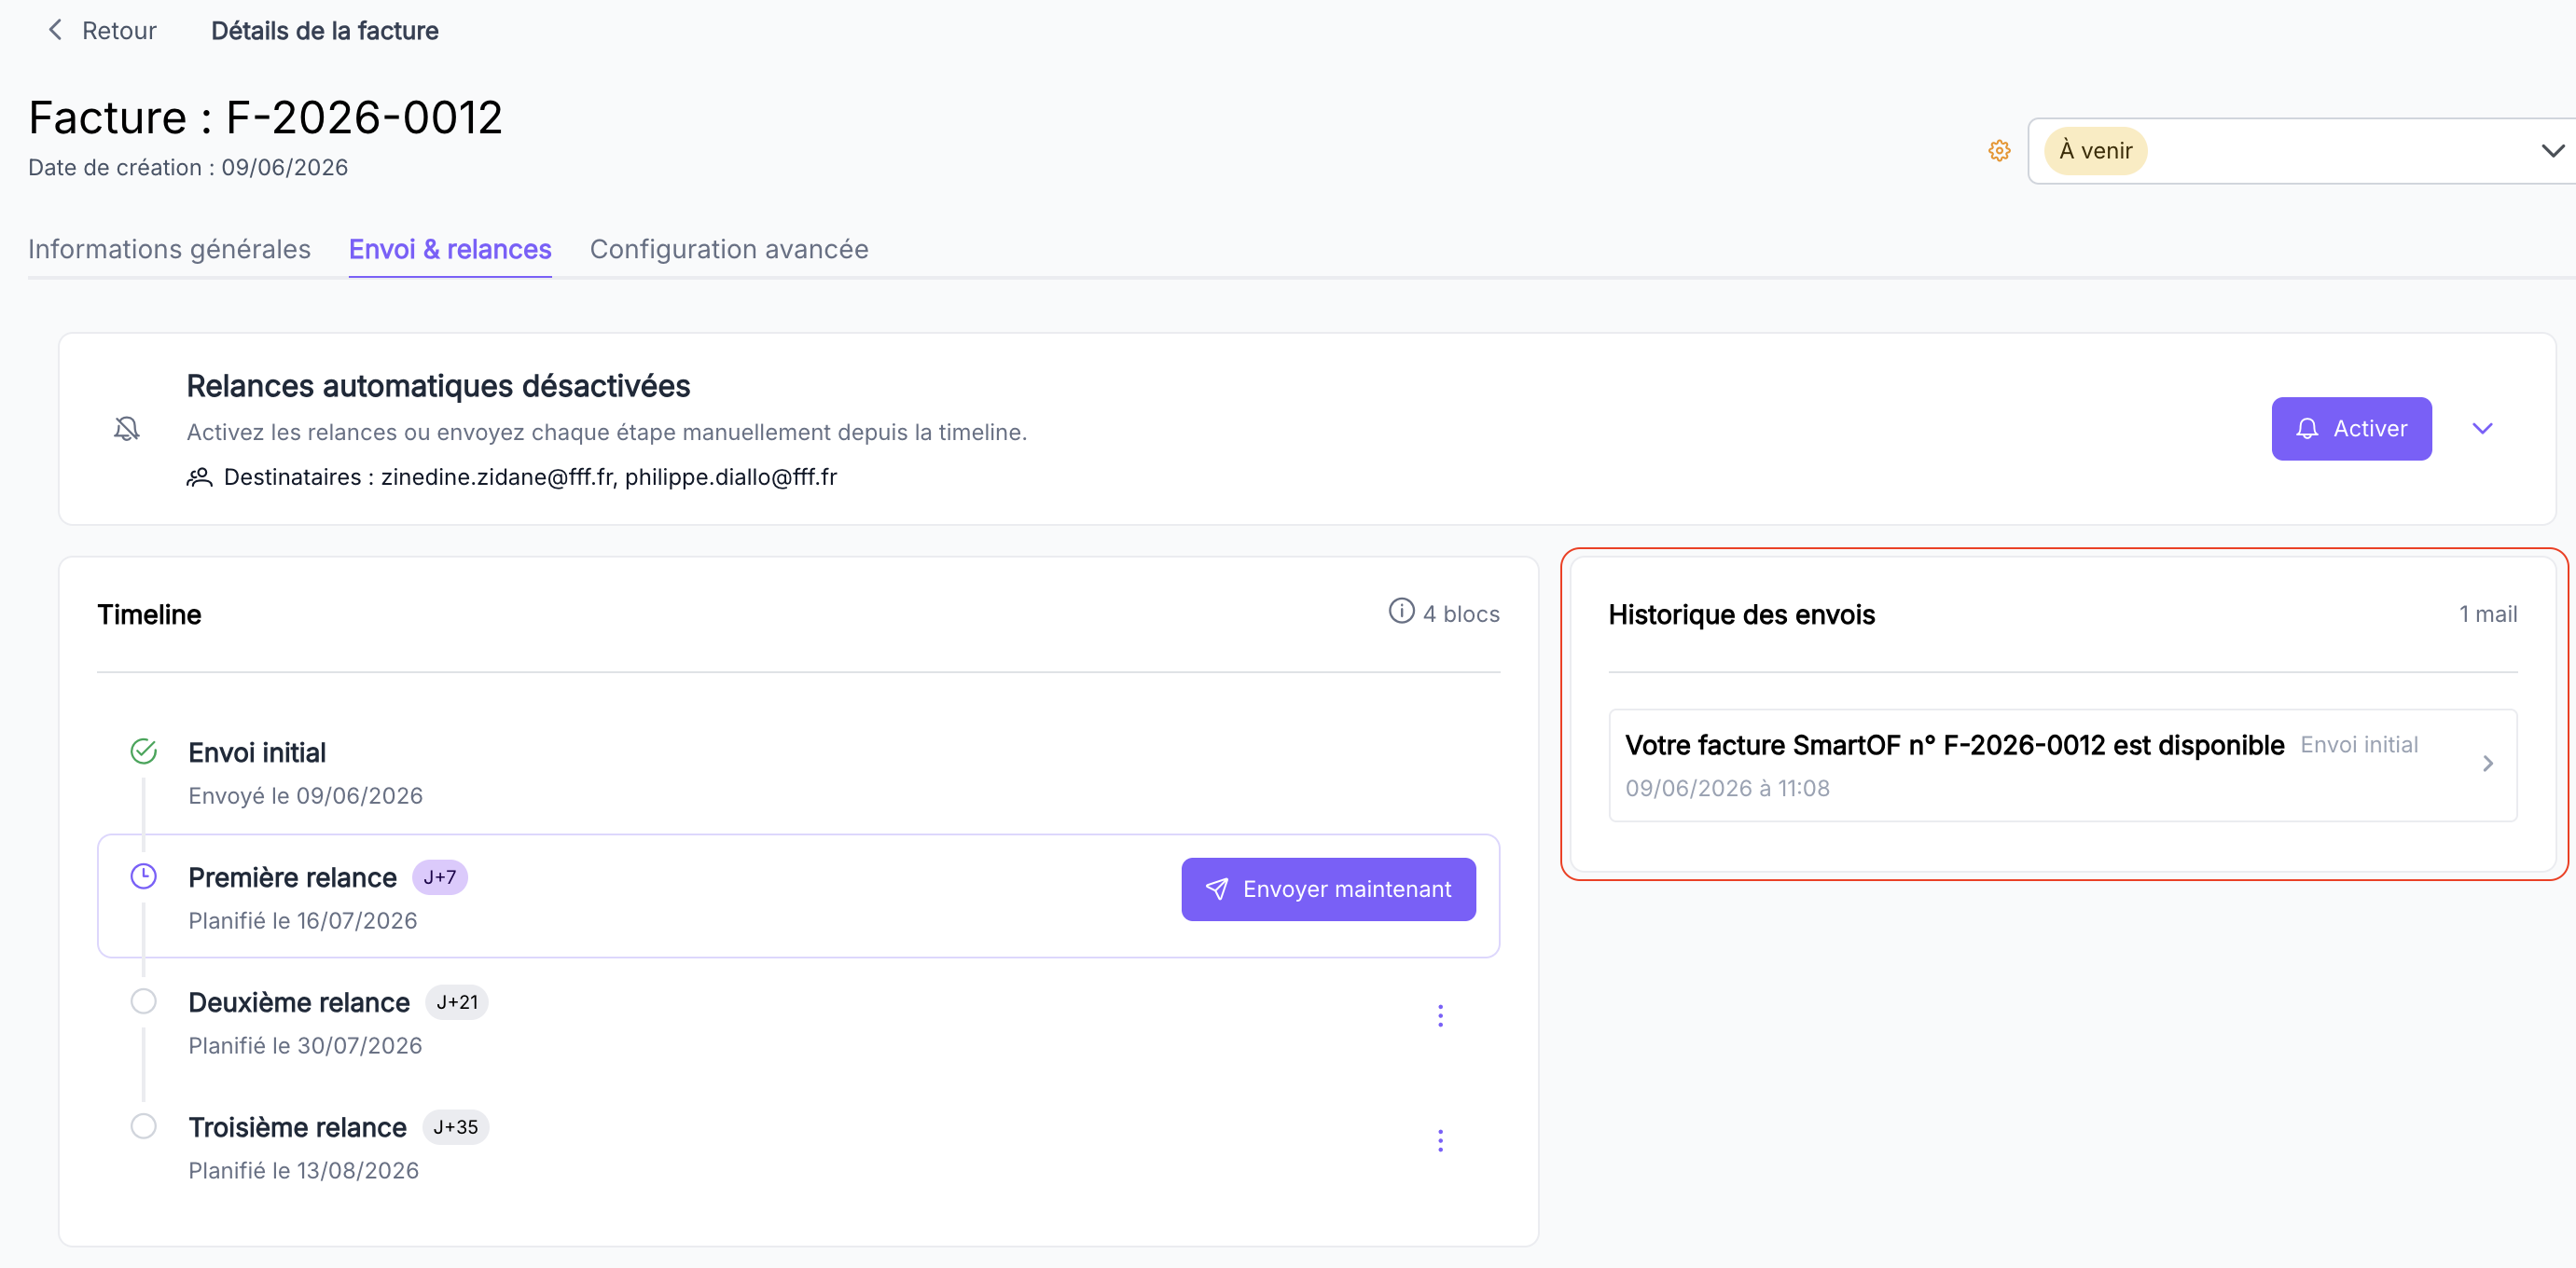Click the J+21 badge
The width and height of the screenshot is (2576, 1268).
[x=457, y=1002]
